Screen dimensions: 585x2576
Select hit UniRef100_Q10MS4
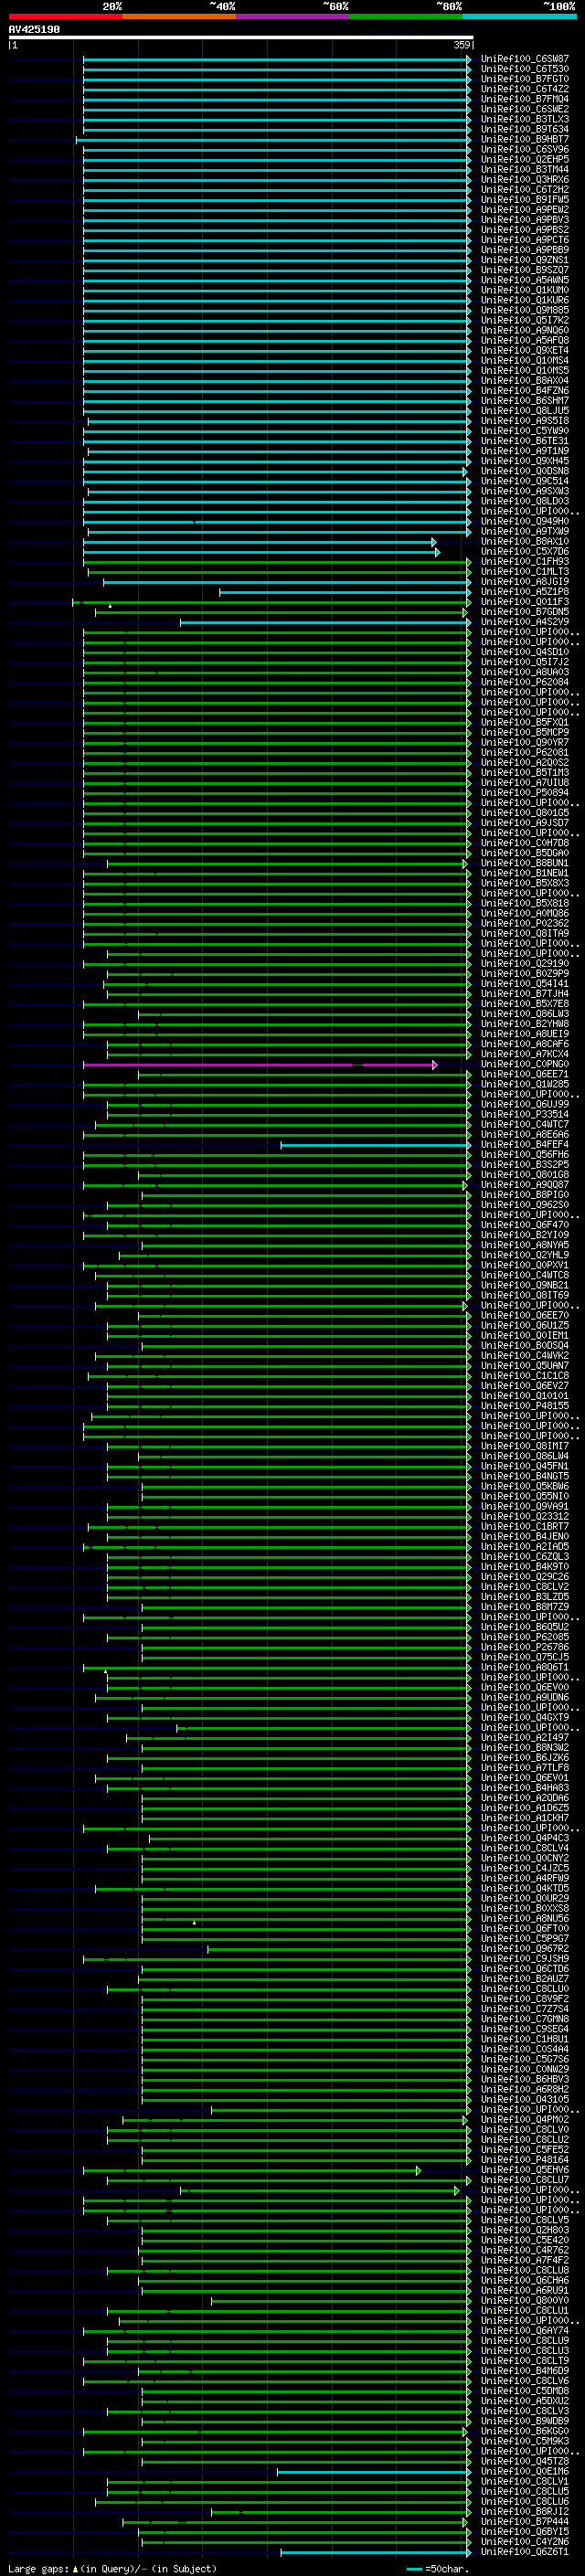(x=524, y=361)
